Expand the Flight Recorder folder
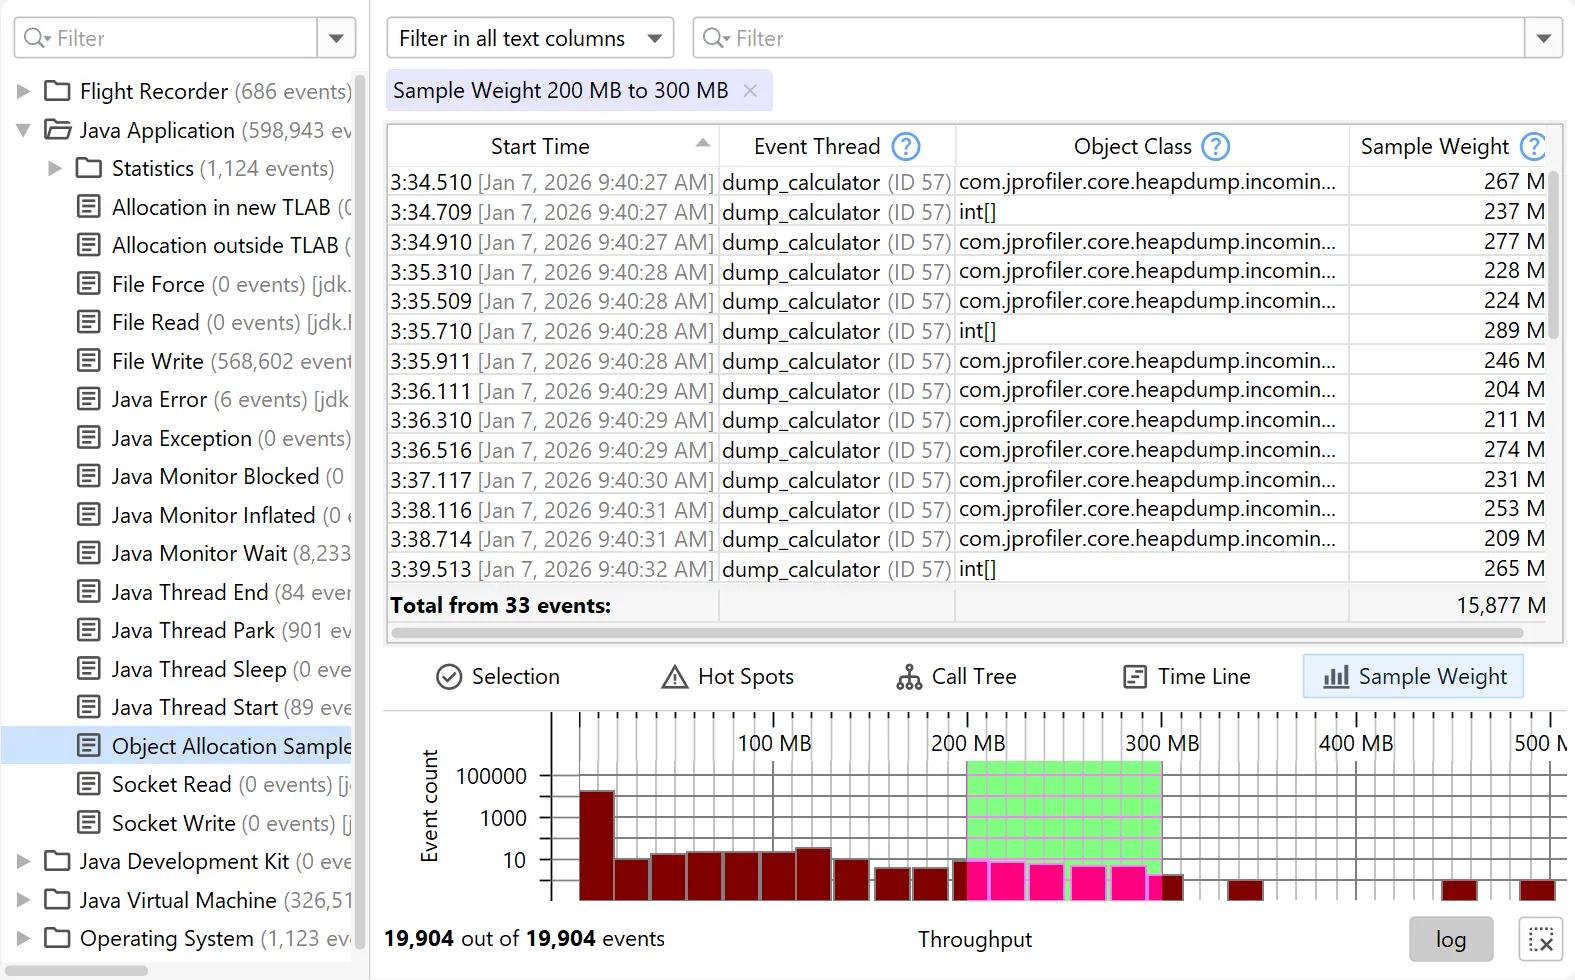1575x980 pixels. pyautogui.click(x=23, y=91)
